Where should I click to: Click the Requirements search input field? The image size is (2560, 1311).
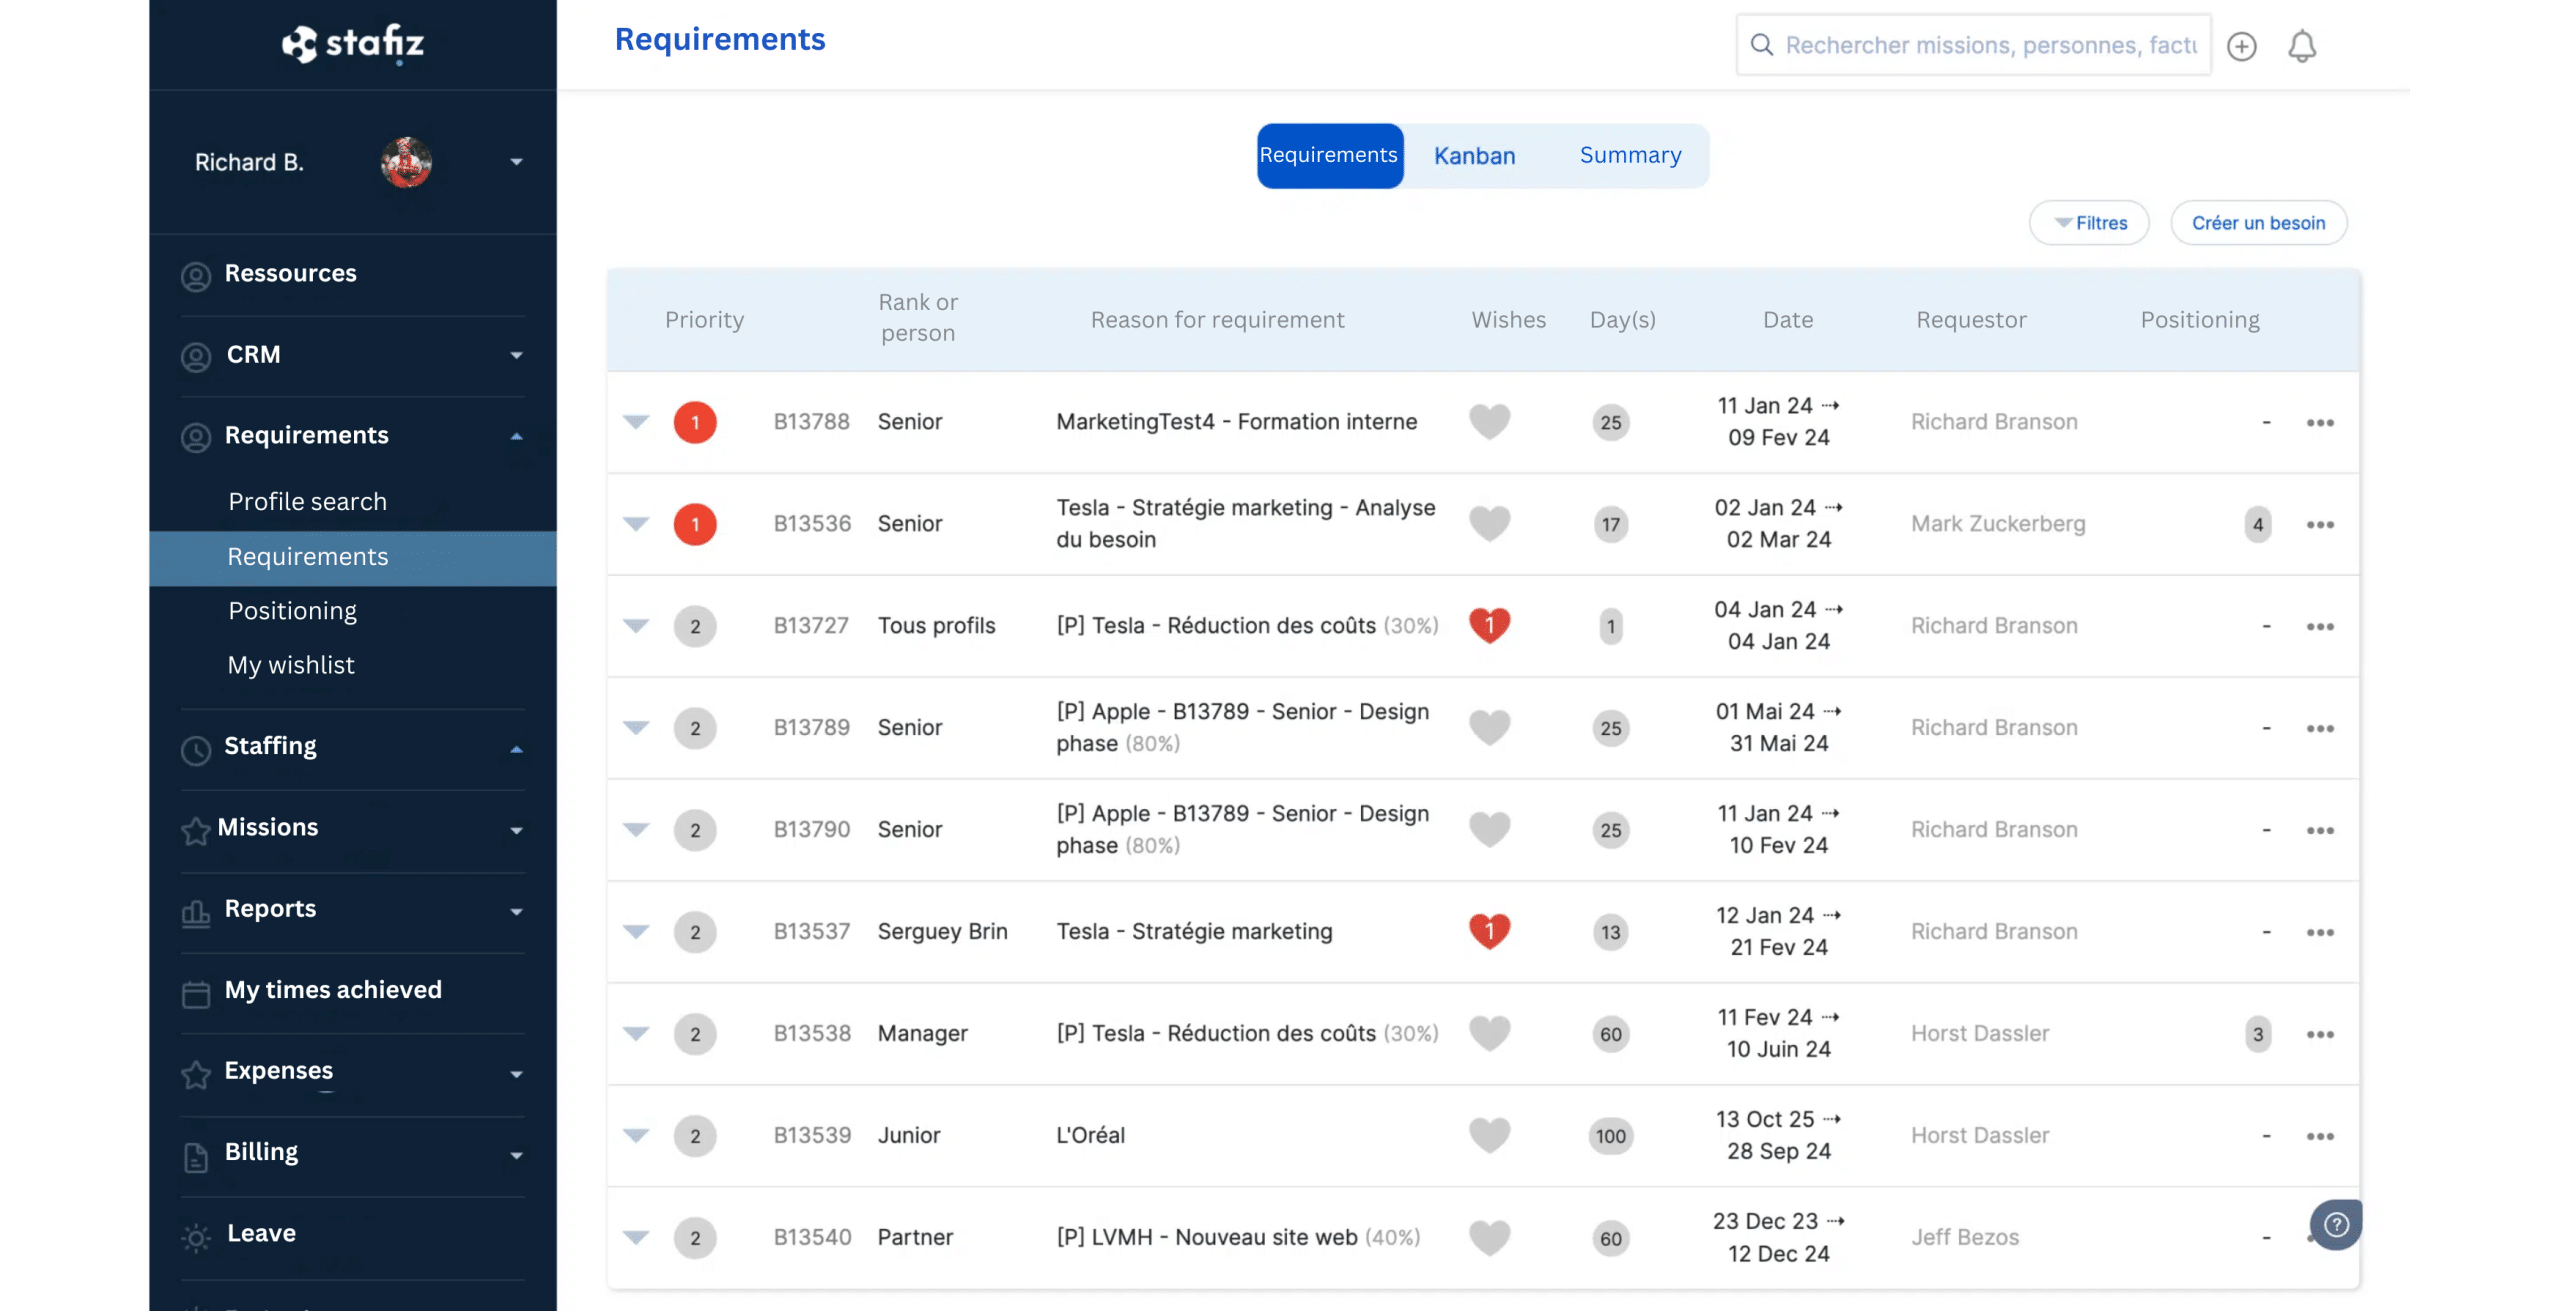pos(1975,45)
